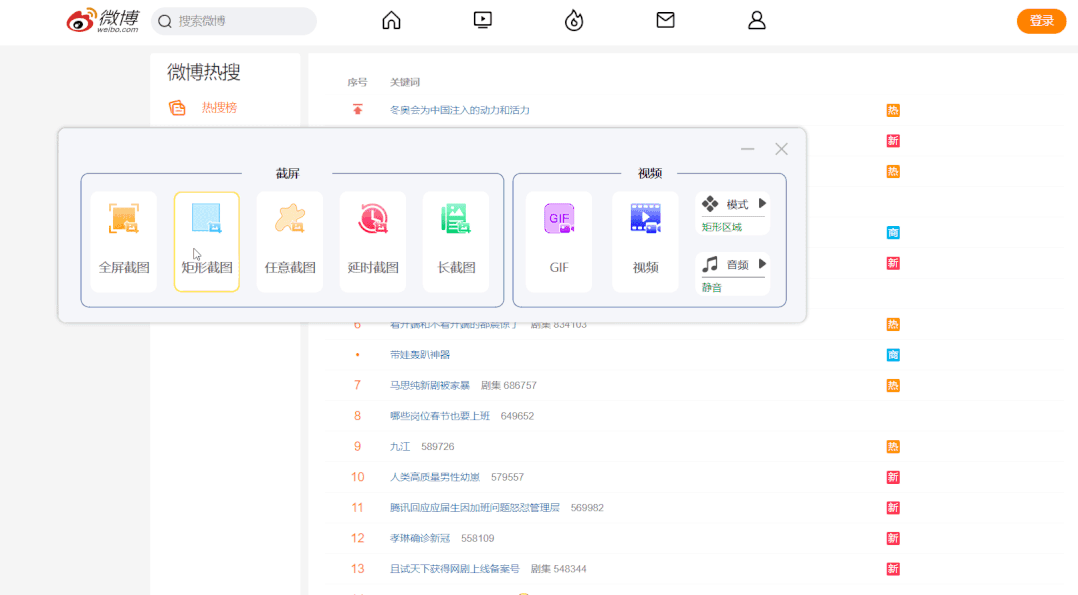The image size is (1078, 595).
Task: Click the 微博热搜 sidebar heading
Action: (204, 72)
